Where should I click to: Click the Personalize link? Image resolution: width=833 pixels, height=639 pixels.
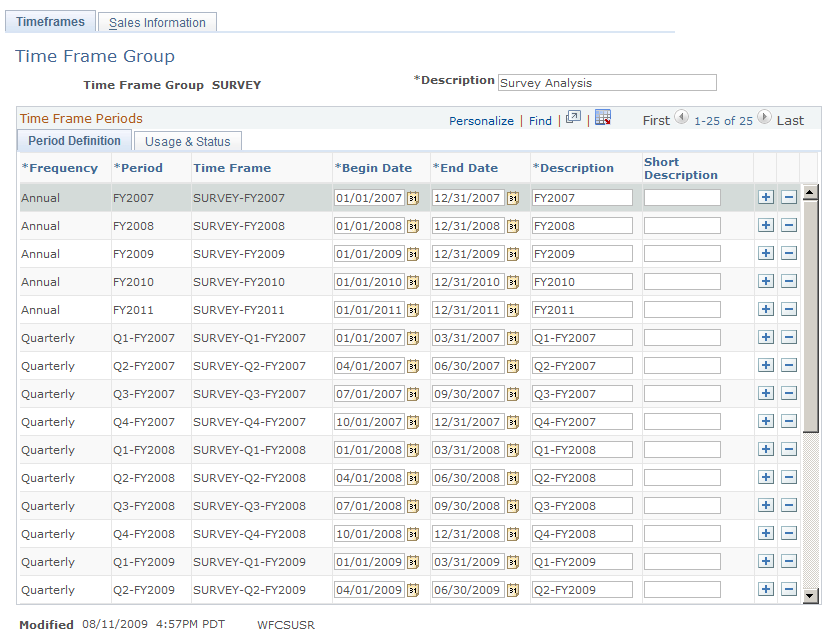tap(481, 121)
